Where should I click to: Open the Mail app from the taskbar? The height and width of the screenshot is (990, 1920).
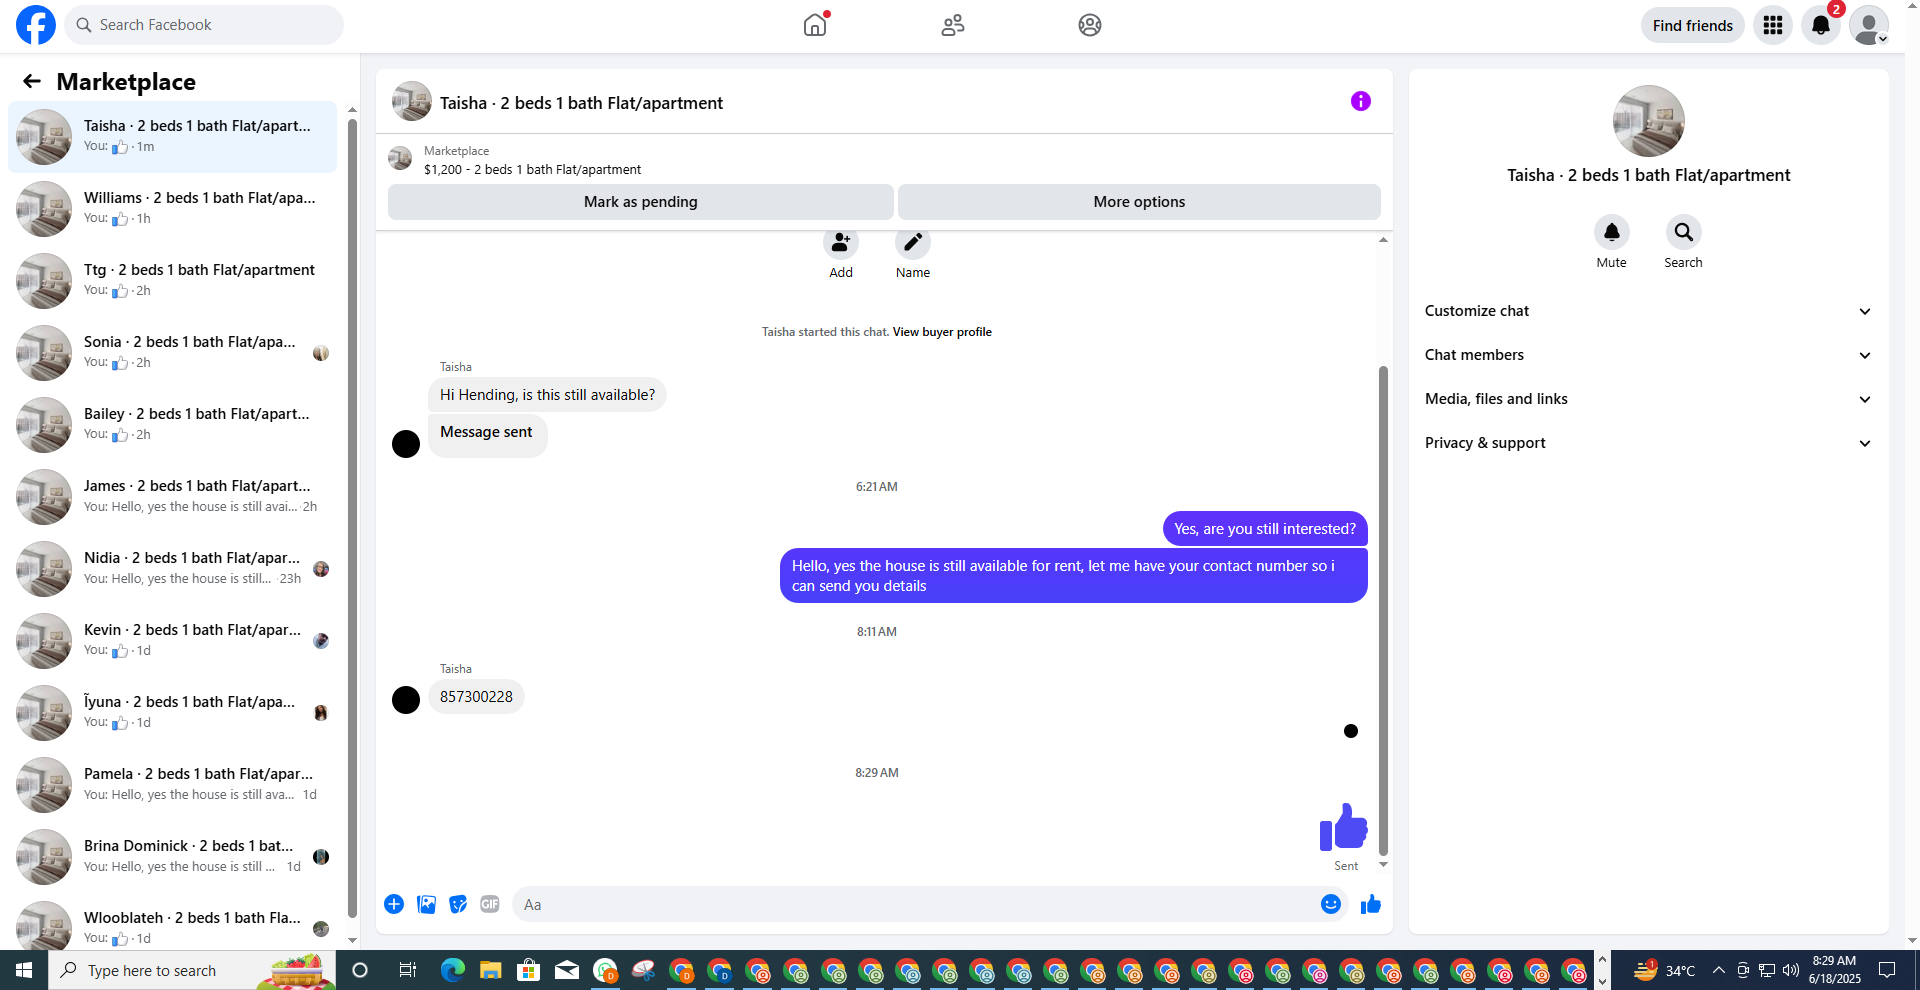click(x=567, y=970)
